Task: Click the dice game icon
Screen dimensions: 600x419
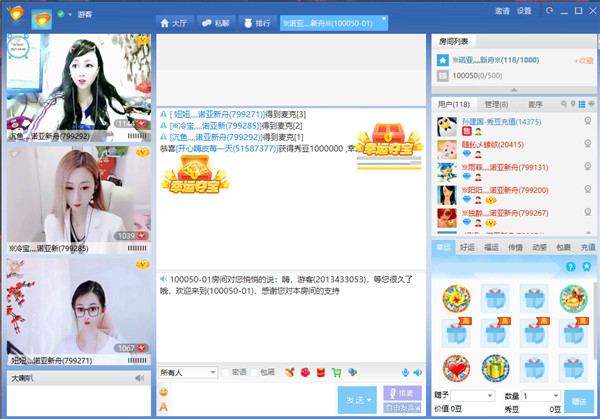Action: [x=351, y=372]
